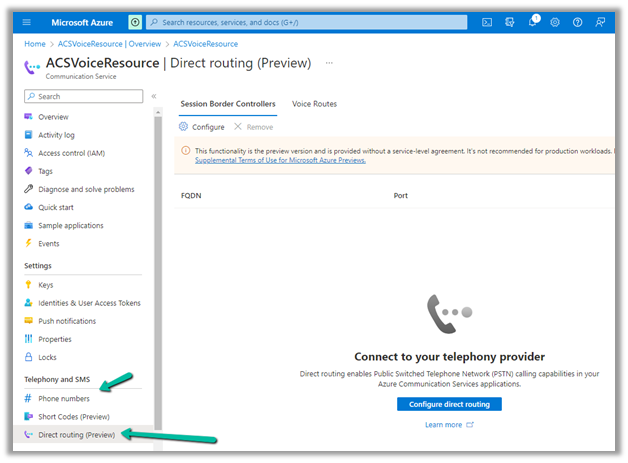Viewport: 628px width, 463px height.
Task: Click the Short Codes (Preview) icon
Action: coord(28,416)
